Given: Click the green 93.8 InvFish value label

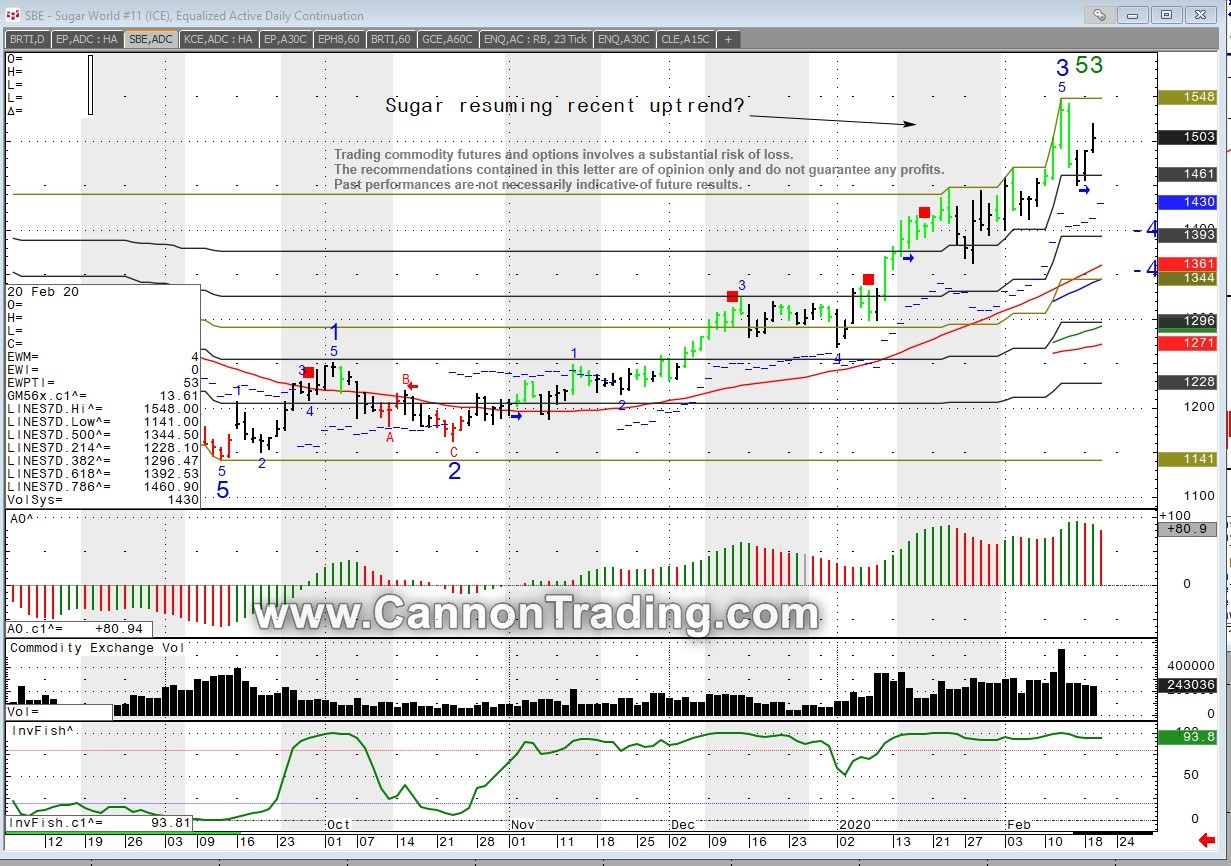Looking at the screenshot, I should click(x=1187, y=737).
